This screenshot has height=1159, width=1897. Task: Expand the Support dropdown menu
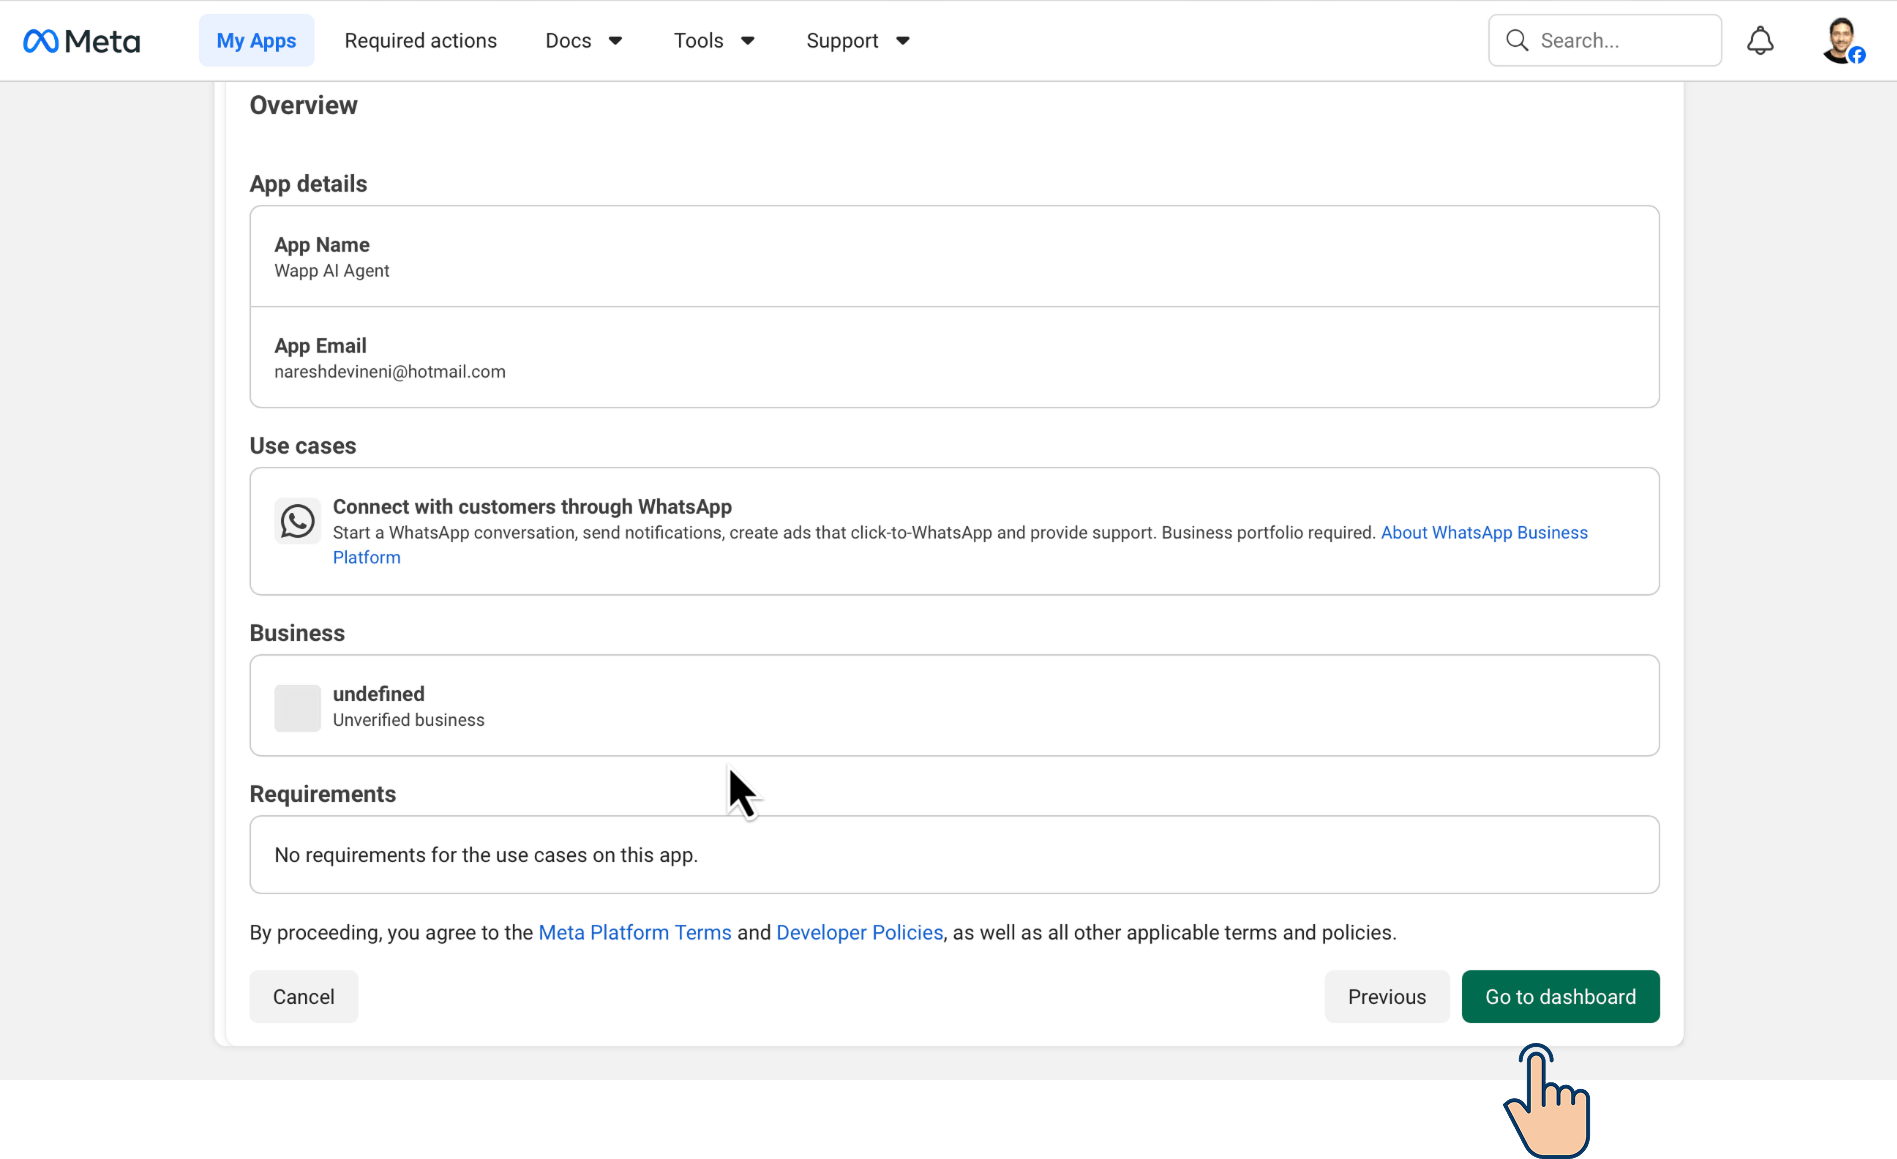(x=858, y=41)
